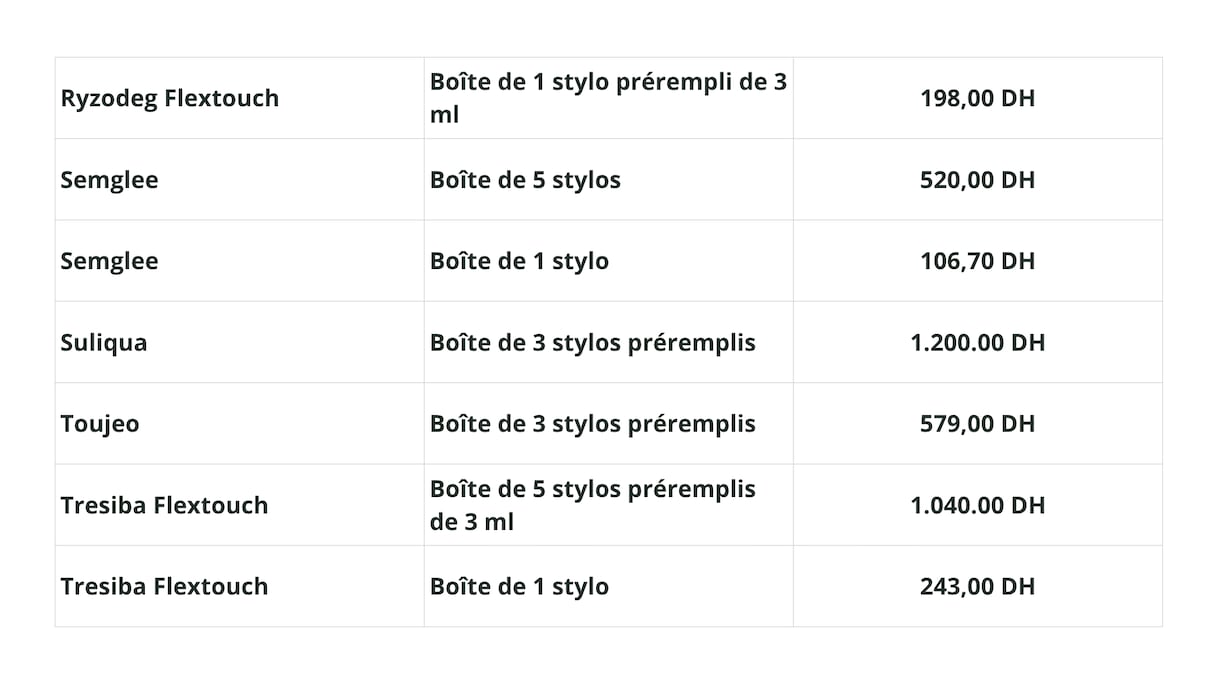Click the 1.200.00 DH price cell
Viewport: 1216px width, 684px height.
point(977,342)
